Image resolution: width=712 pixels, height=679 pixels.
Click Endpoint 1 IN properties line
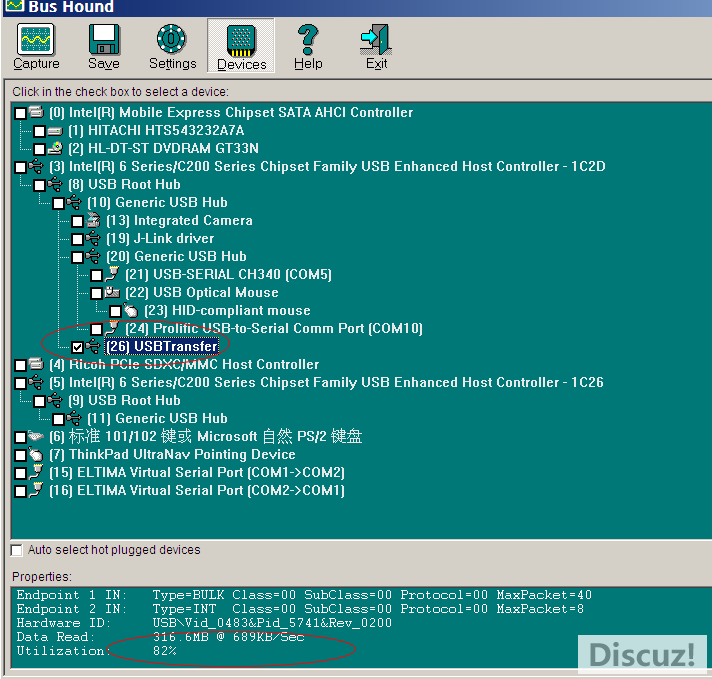point(304,595)
